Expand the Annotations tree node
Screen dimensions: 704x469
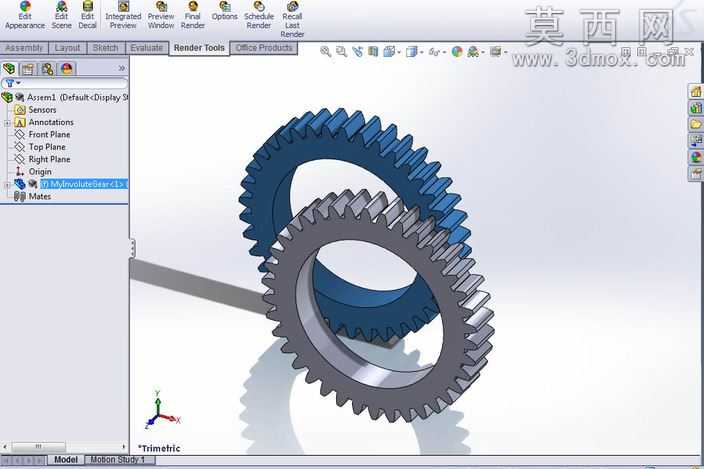7,123
